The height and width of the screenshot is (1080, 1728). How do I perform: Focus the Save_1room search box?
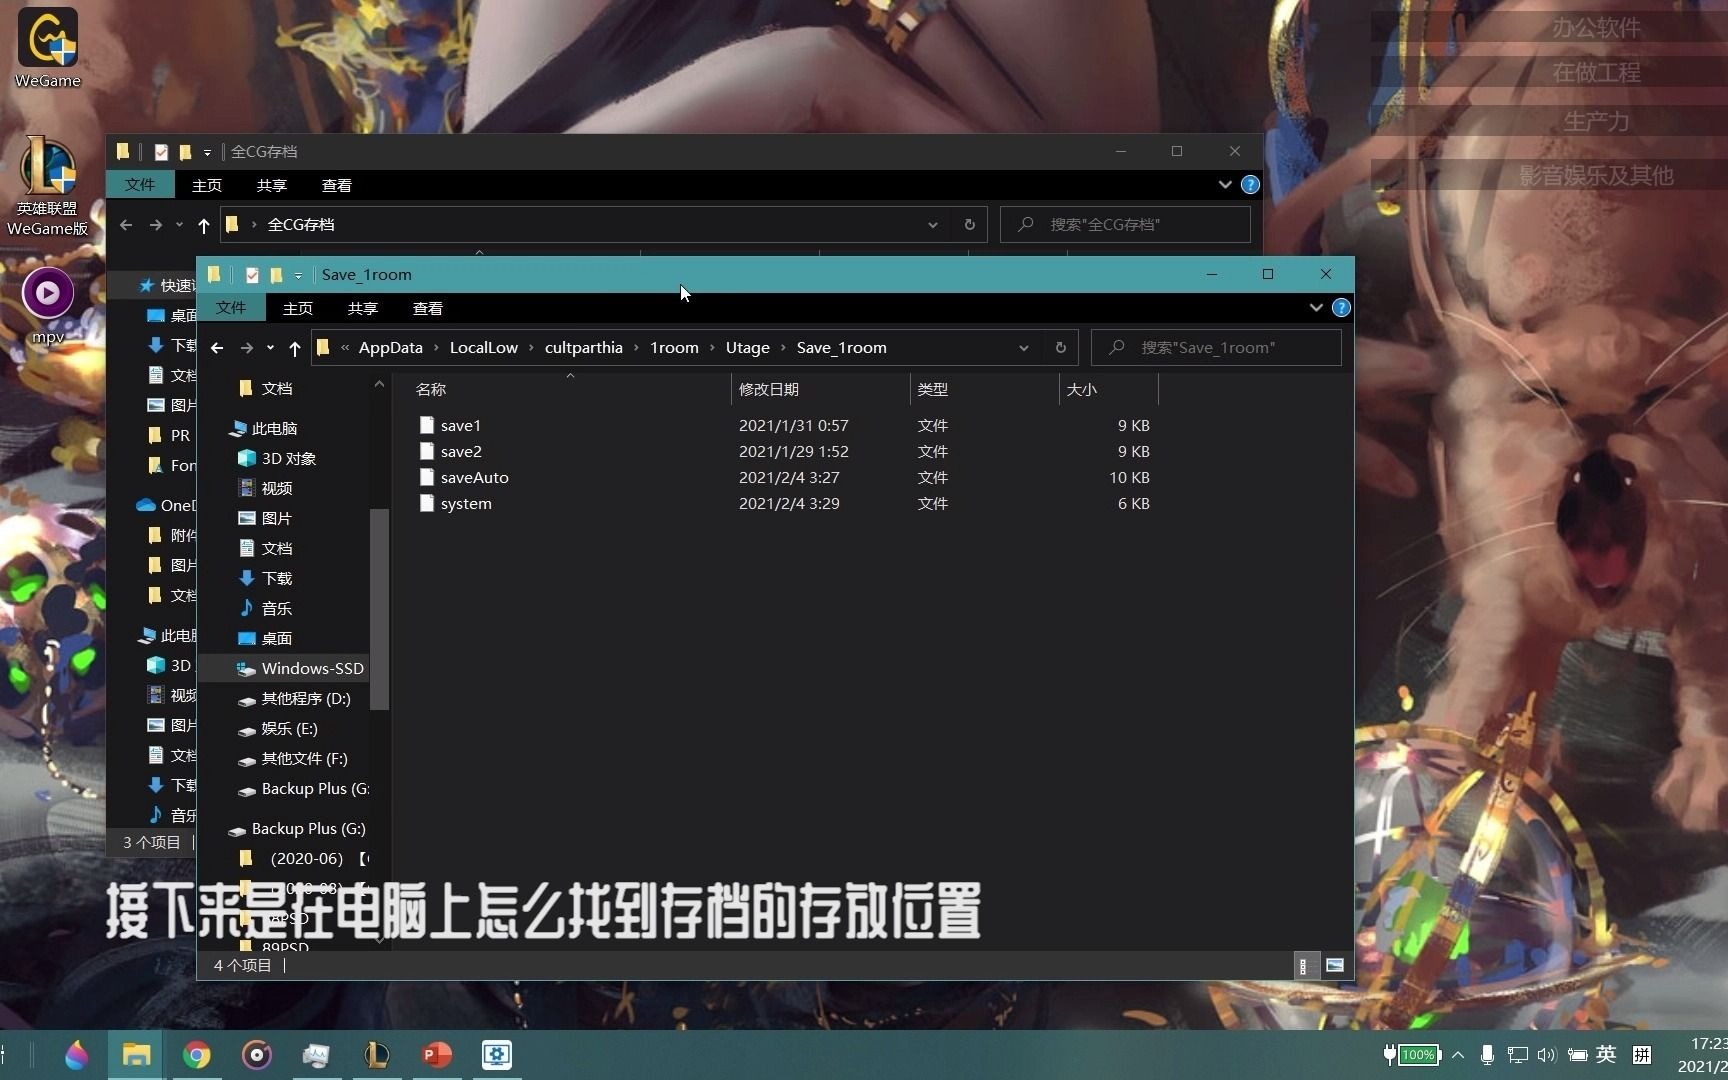1216,348
